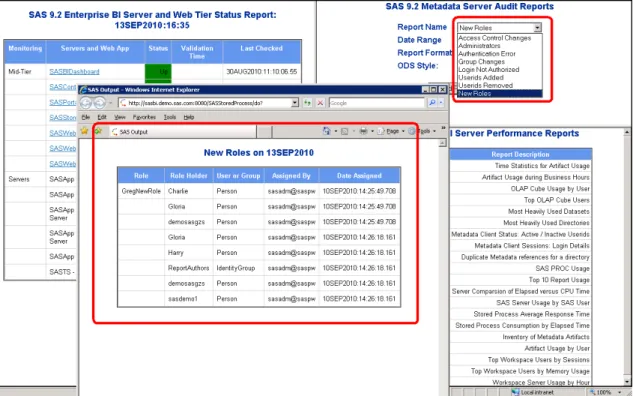Click the Time Statistics for Artifact Usage report
Viewport: 633px width, 396px height.
point(542,166)
